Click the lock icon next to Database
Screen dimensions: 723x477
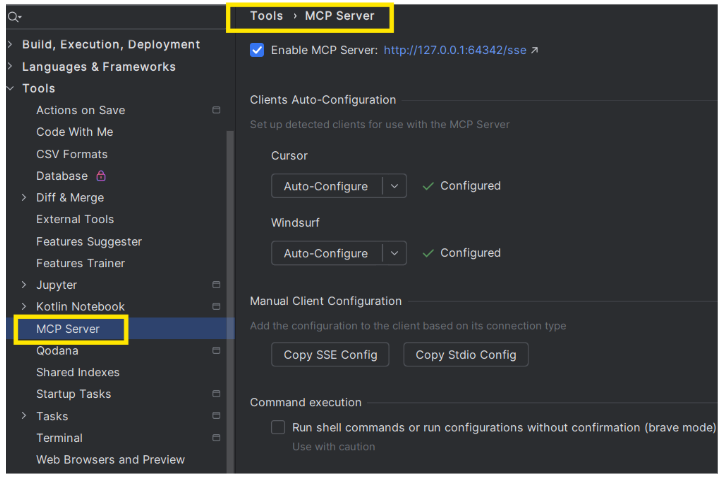point(101,176)
